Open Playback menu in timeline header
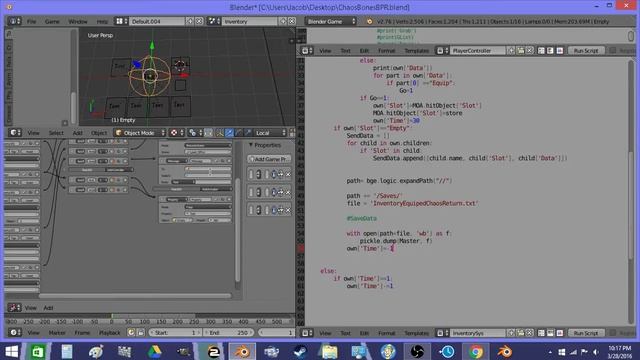The image size is (640, 360). tap(109, 333)
